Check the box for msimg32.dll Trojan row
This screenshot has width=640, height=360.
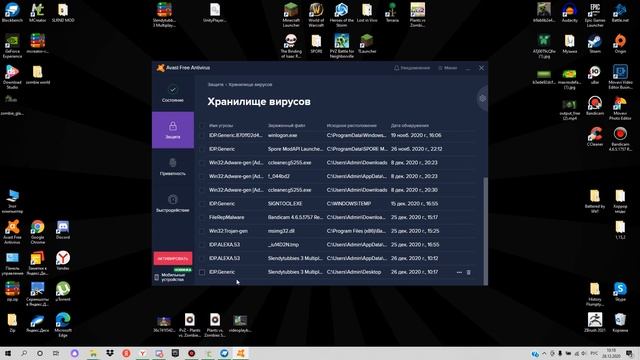(202, 231)
